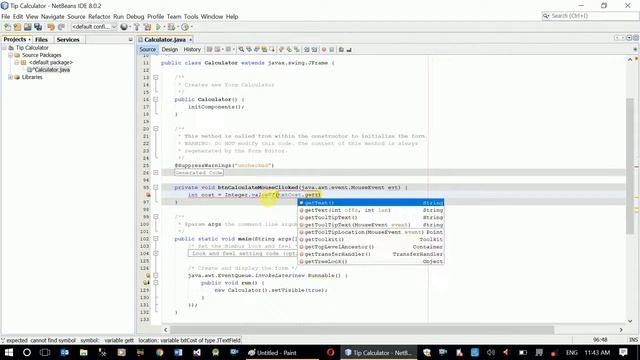Open the Edit menu
Screen dimensions: 640x360
(x=18, y=17)
